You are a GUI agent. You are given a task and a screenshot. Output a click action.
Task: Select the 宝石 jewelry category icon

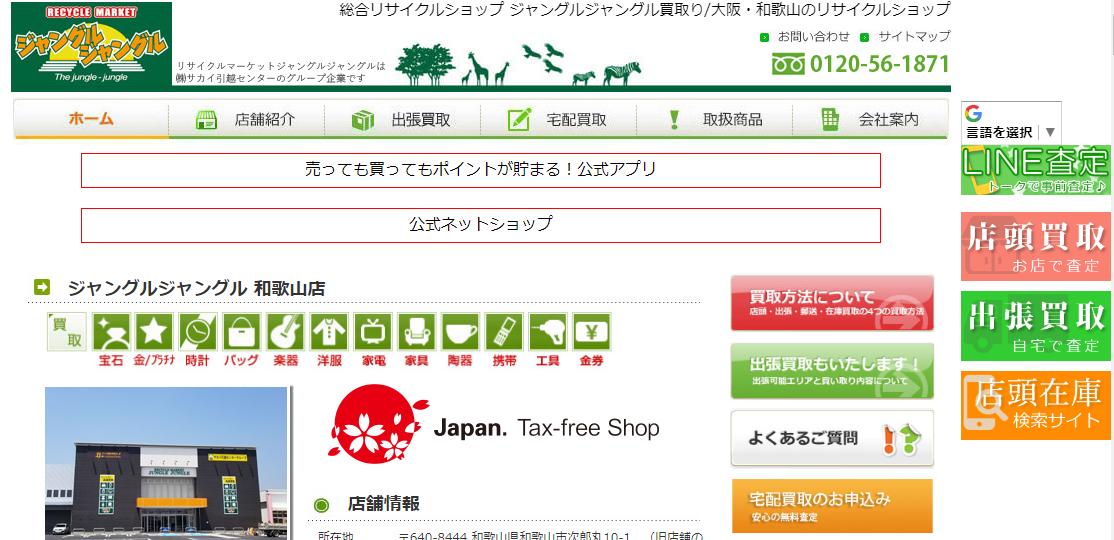tap(112, 332)
